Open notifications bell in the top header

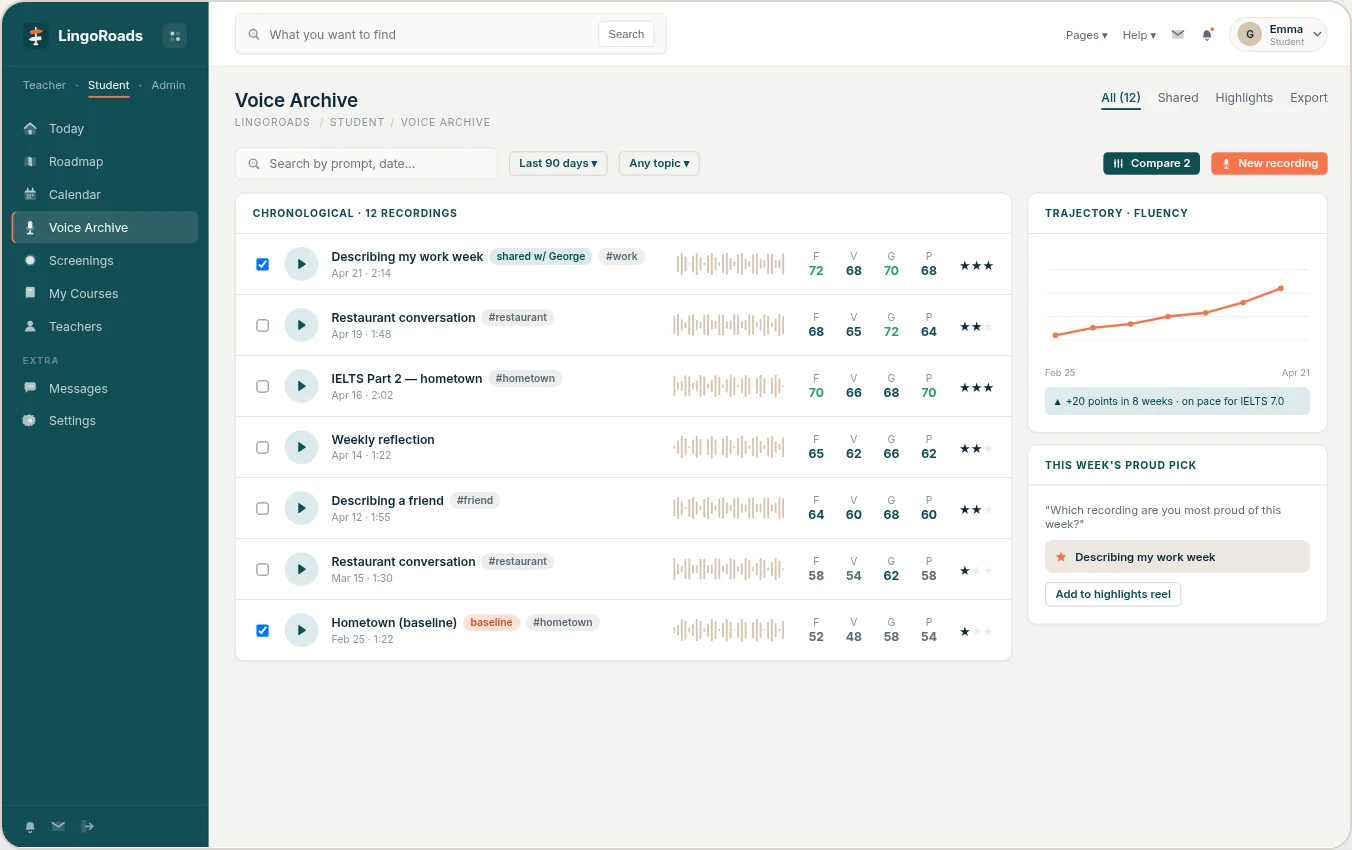click(1207, 35)
